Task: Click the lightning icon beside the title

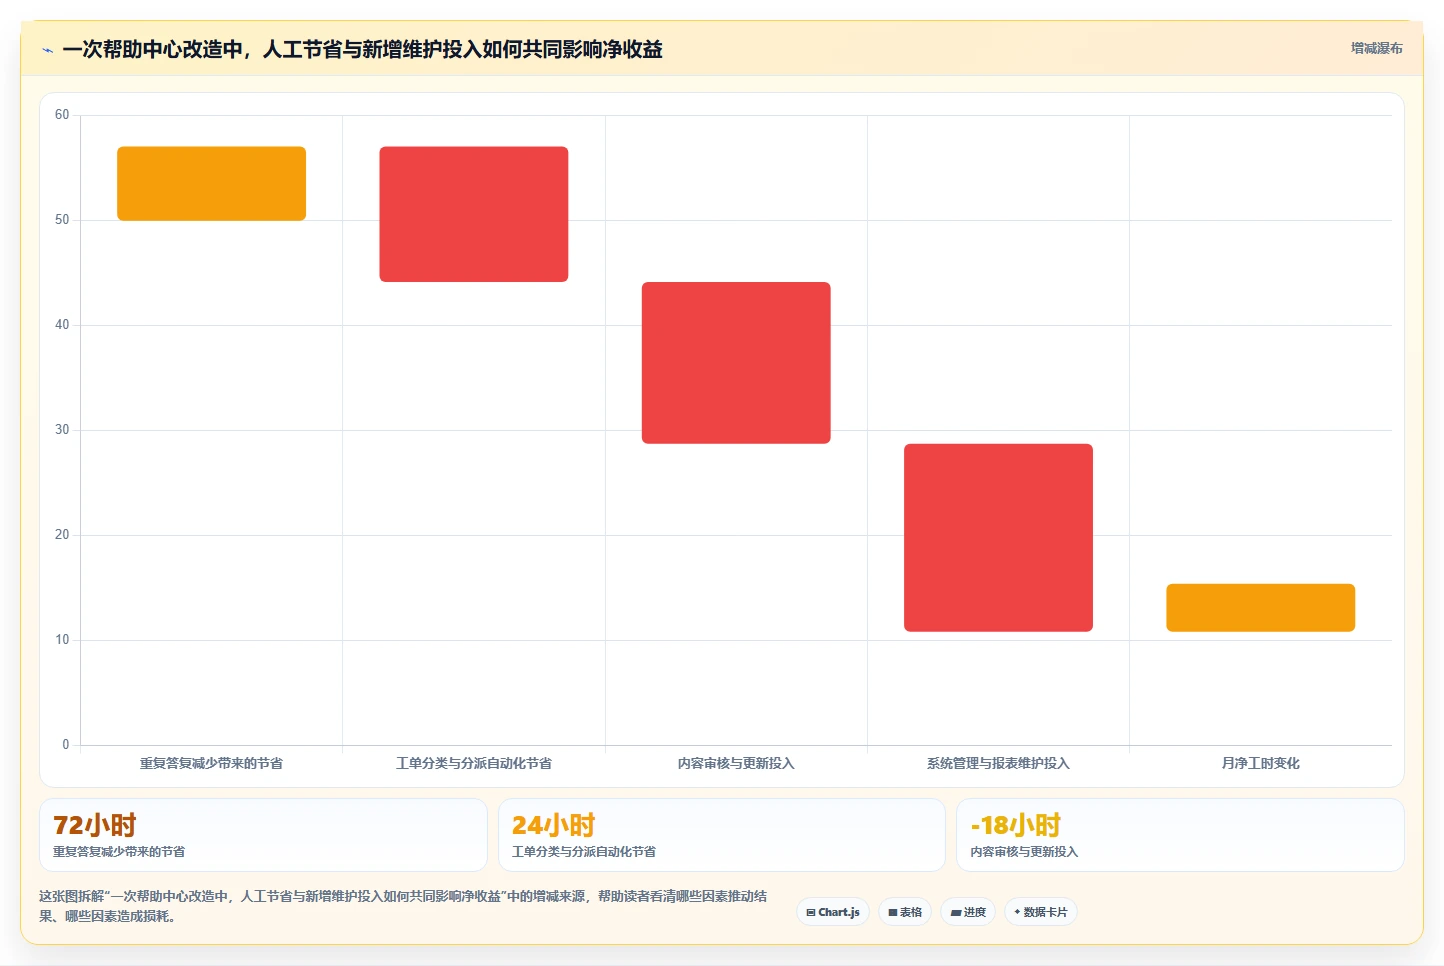Action: tap(47, 50)
